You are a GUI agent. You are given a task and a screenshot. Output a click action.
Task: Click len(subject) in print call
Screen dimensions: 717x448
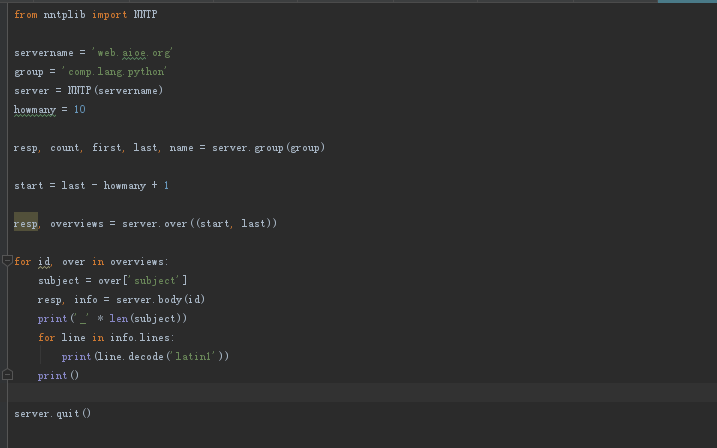click(x=145, y=319)
